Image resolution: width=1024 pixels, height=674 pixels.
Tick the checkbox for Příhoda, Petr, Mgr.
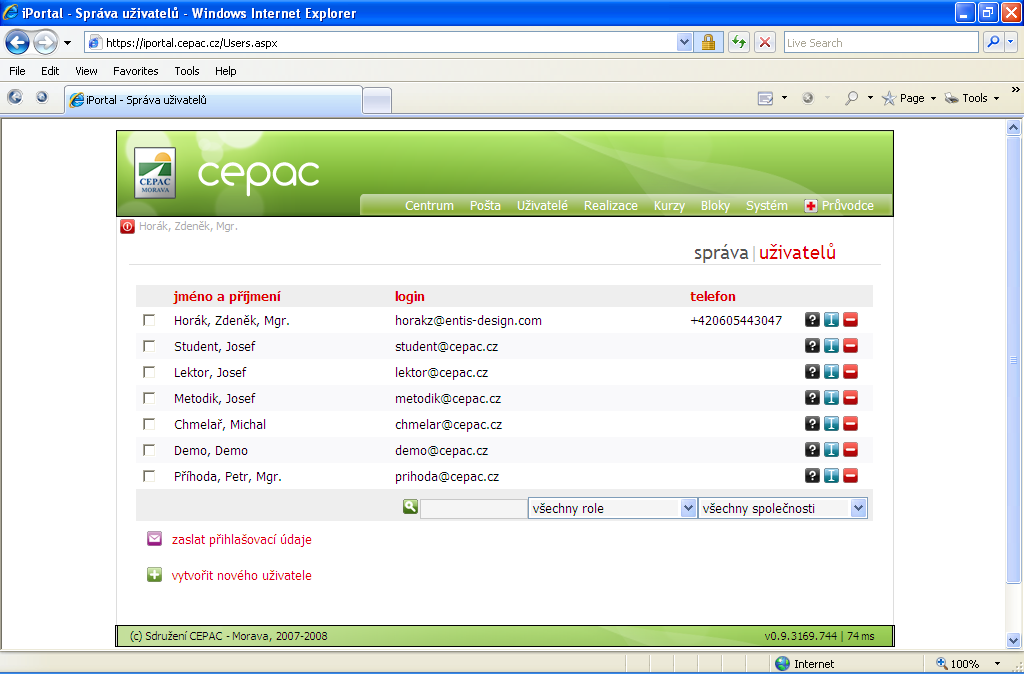149,476
